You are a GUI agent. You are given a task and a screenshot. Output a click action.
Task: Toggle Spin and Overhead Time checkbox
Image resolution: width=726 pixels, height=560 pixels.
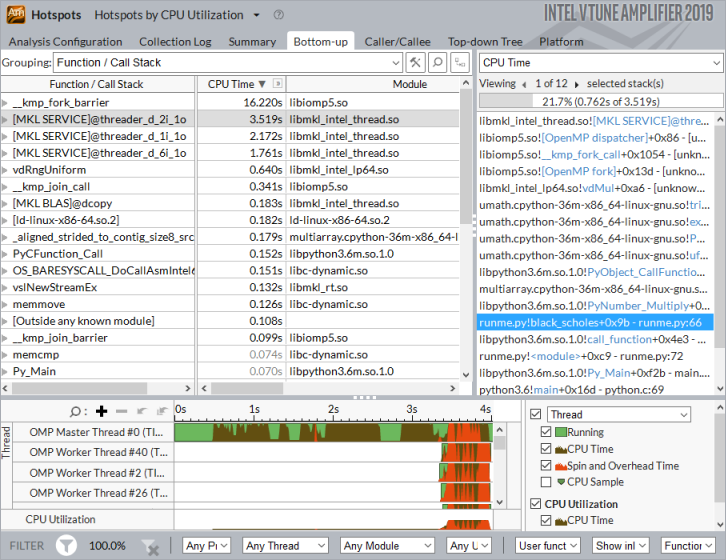click(546, 466)
